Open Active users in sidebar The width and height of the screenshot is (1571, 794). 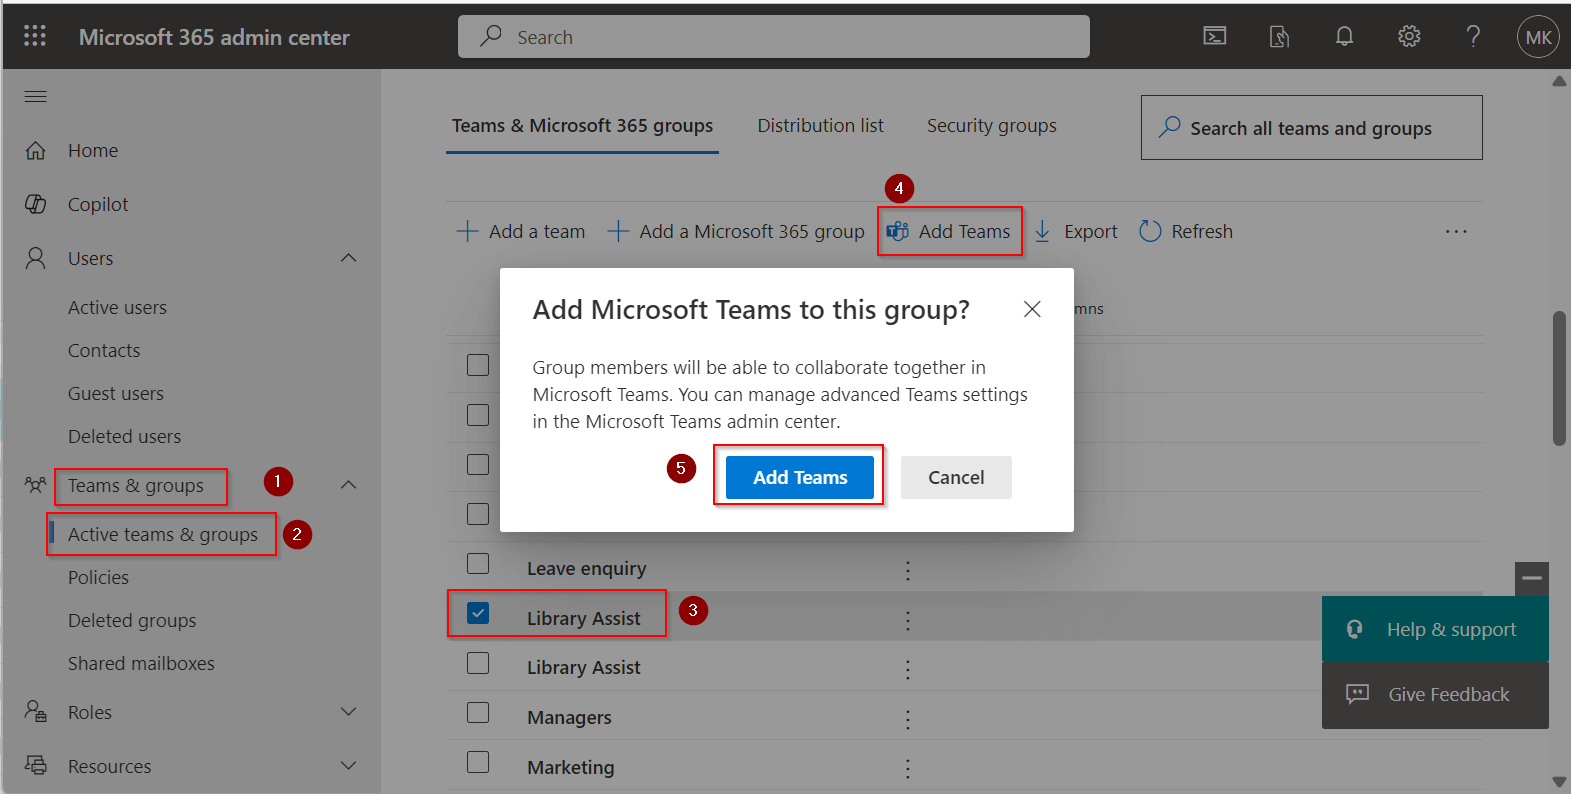pyautogui.click(x=117, y=308)
